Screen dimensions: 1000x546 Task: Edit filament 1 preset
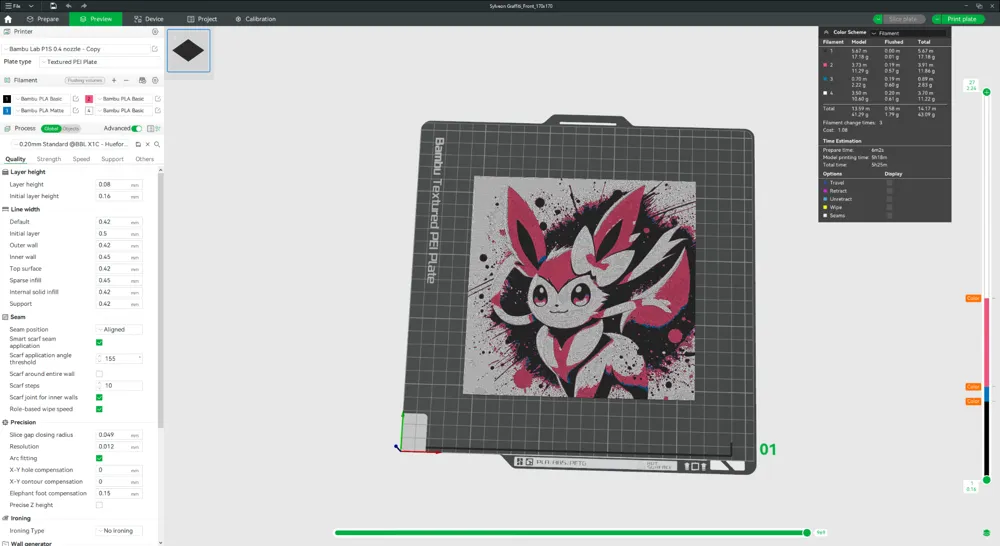click(76, 99)
